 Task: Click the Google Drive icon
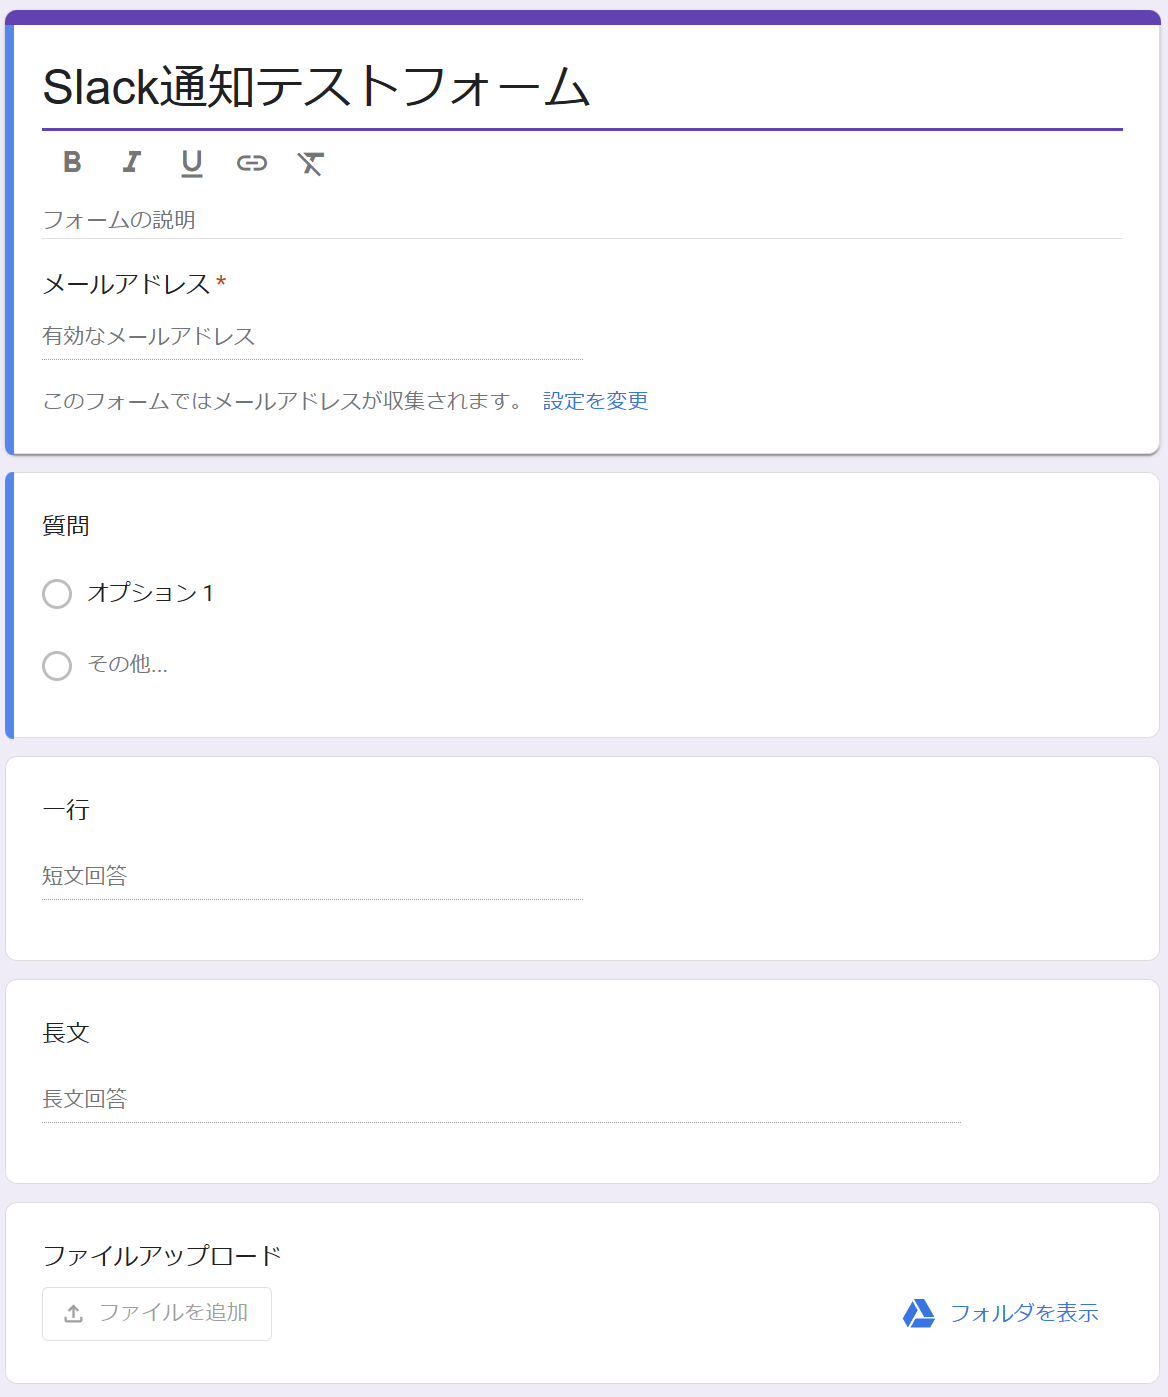pyautogui.click(x=918, y=1313)
